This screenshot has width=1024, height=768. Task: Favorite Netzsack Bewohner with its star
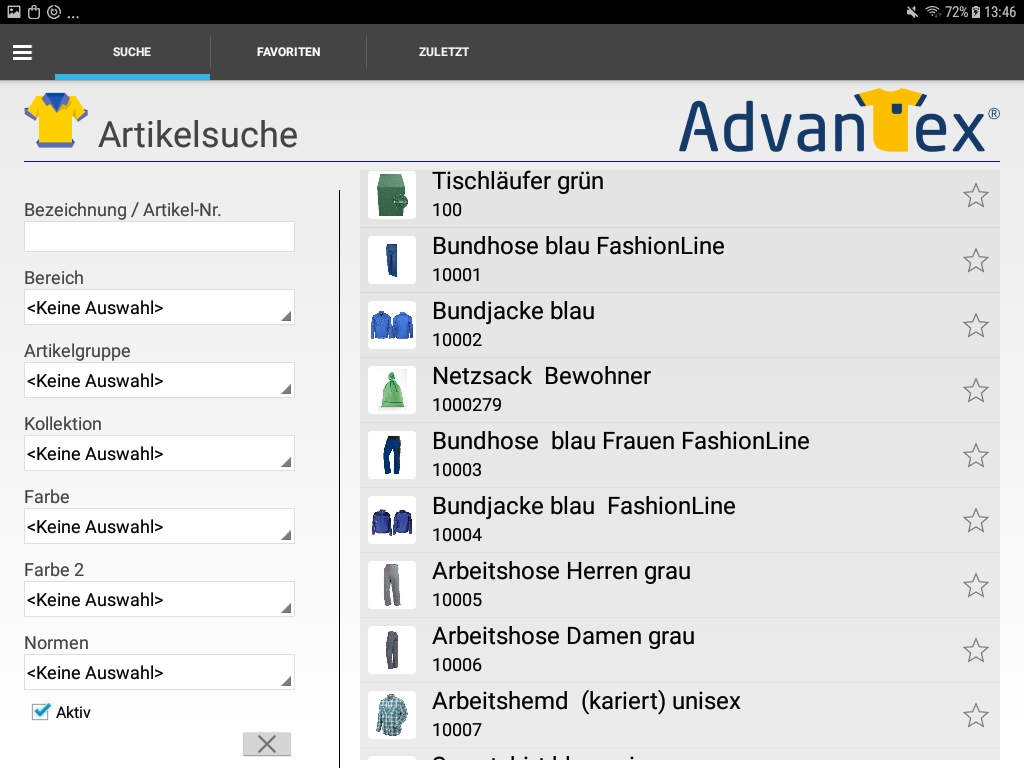[x=976, y=391]
